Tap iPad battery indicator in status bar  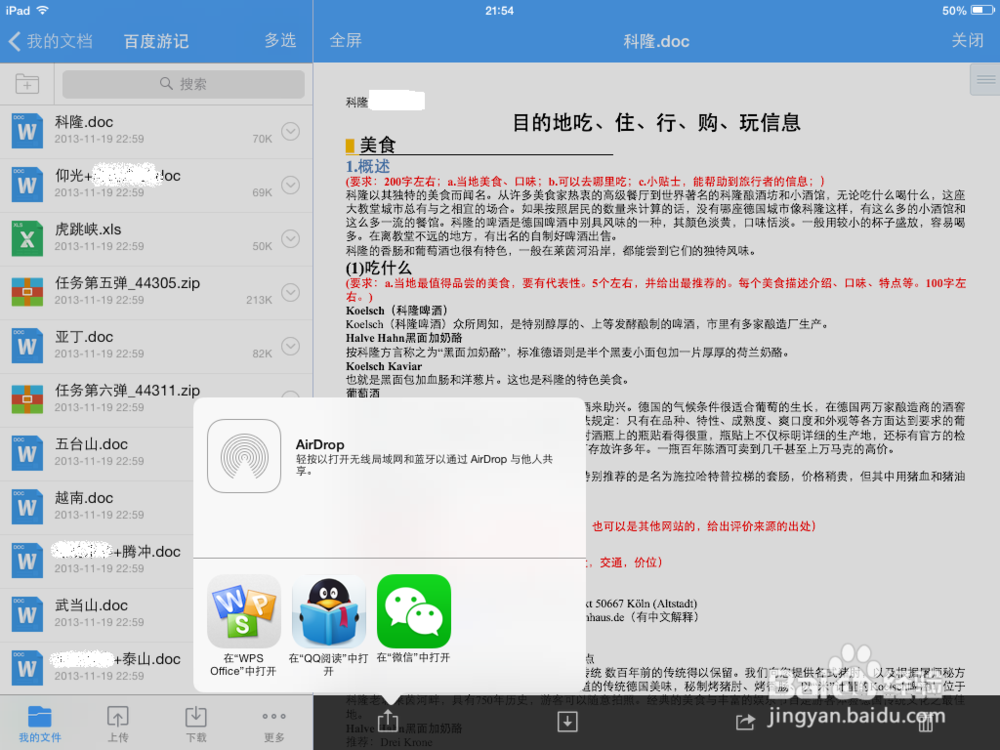pos(982,10)
